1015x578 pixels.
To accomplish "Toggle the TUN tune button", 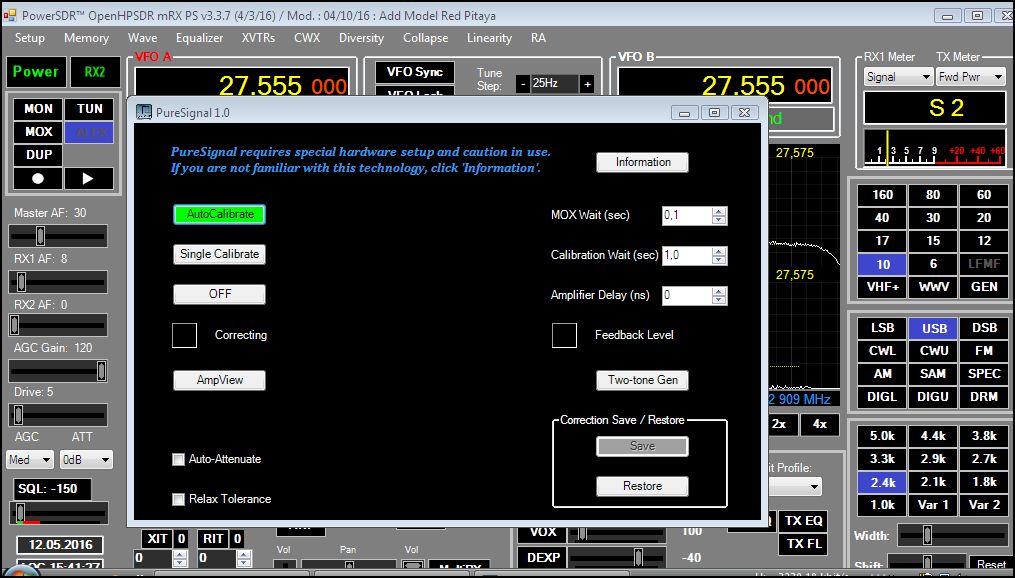I will [x=89, y=109].
